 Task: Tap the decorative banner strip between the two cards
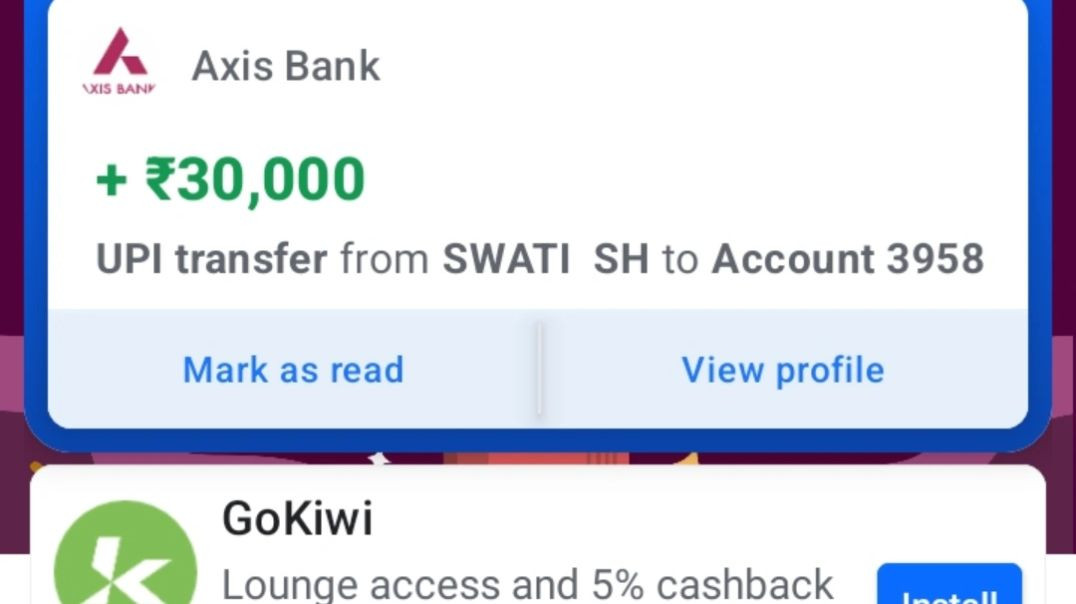click(x=538, y=459)
